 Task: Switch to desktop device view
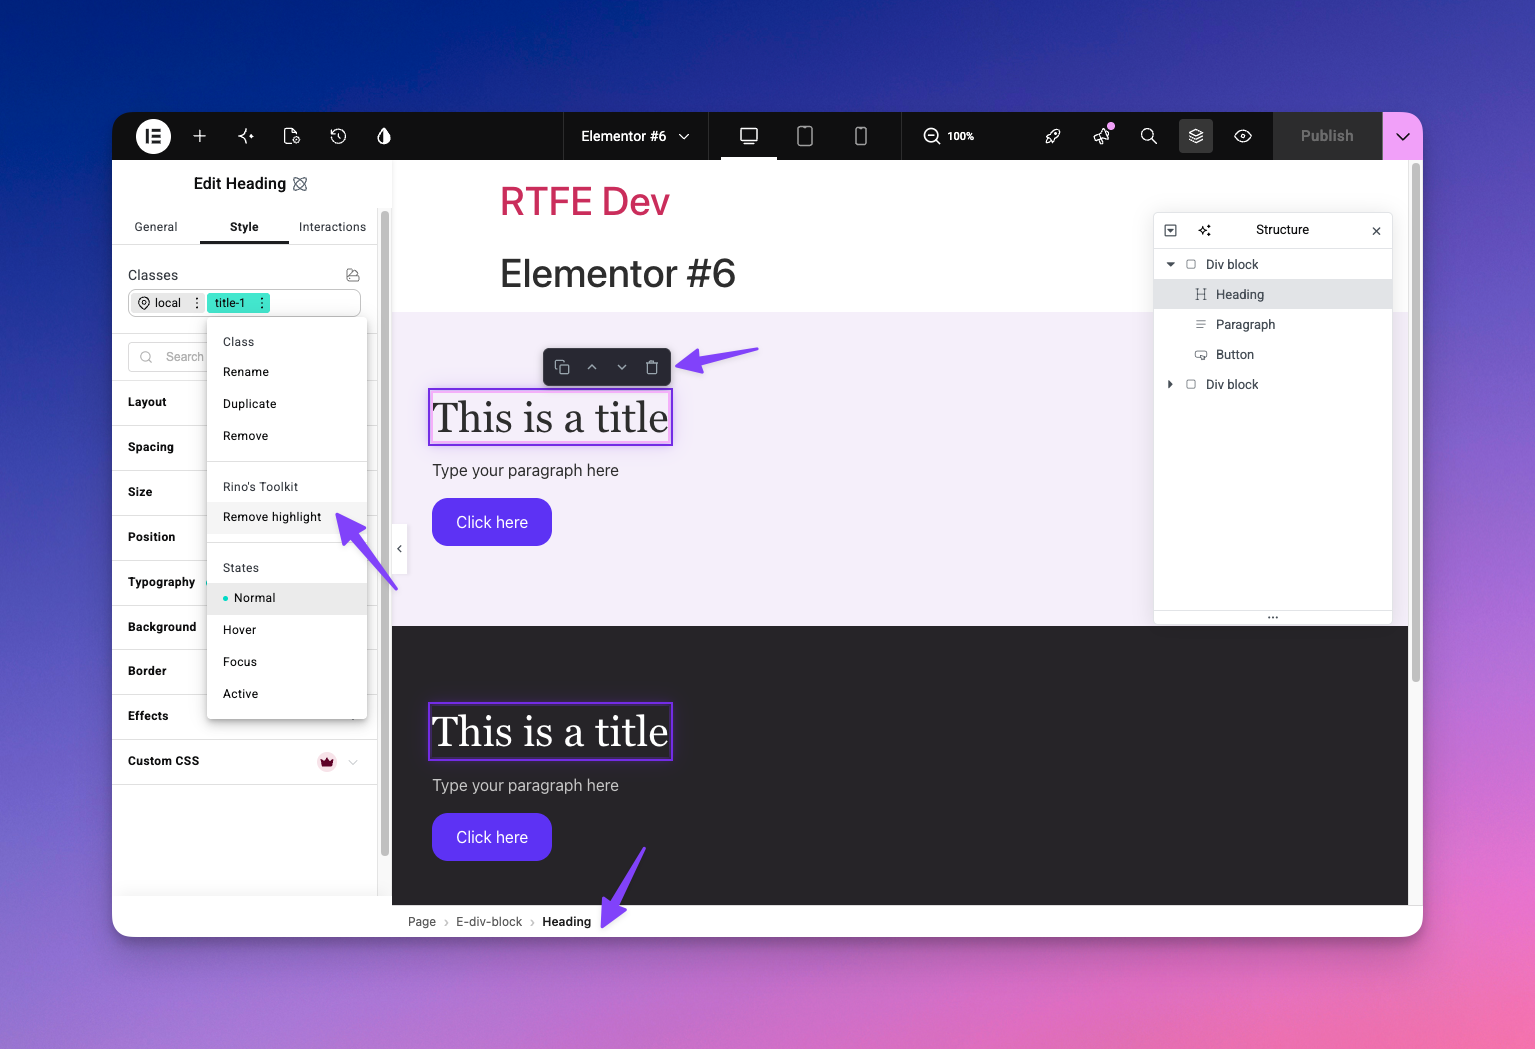[749, 136]
